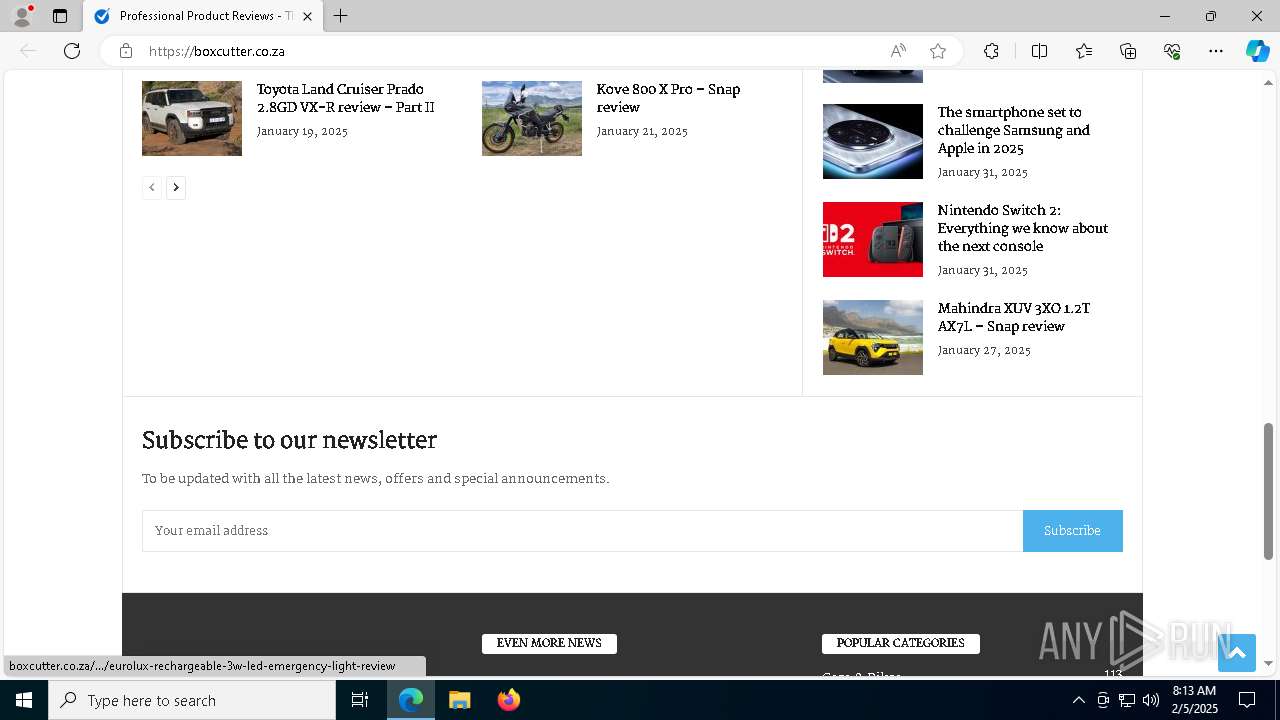Select January 21, 2025 date text
Viewport: 1280px width, 720px height.
pyautogui.click(x=642, y=131)
